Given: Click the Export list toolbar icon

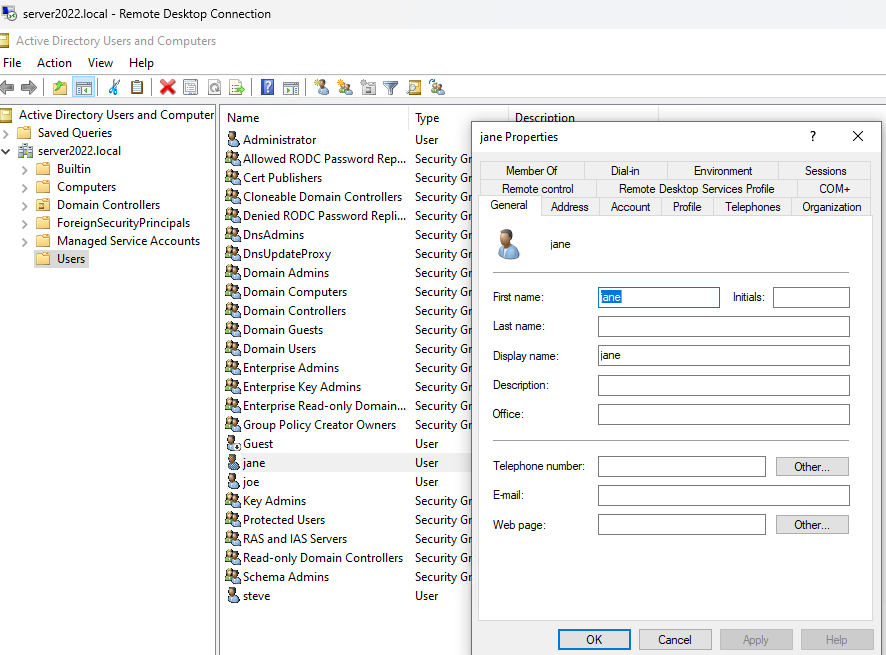Looking at the screenshot, I should point(237,88).
